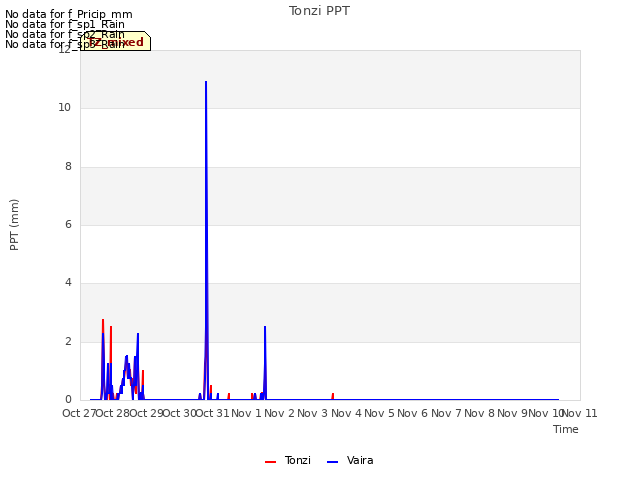Click the red Tonzi legend color swatch
Viewport: 640px width, 480px height.
pyautogui.click(x=271, y=462)
